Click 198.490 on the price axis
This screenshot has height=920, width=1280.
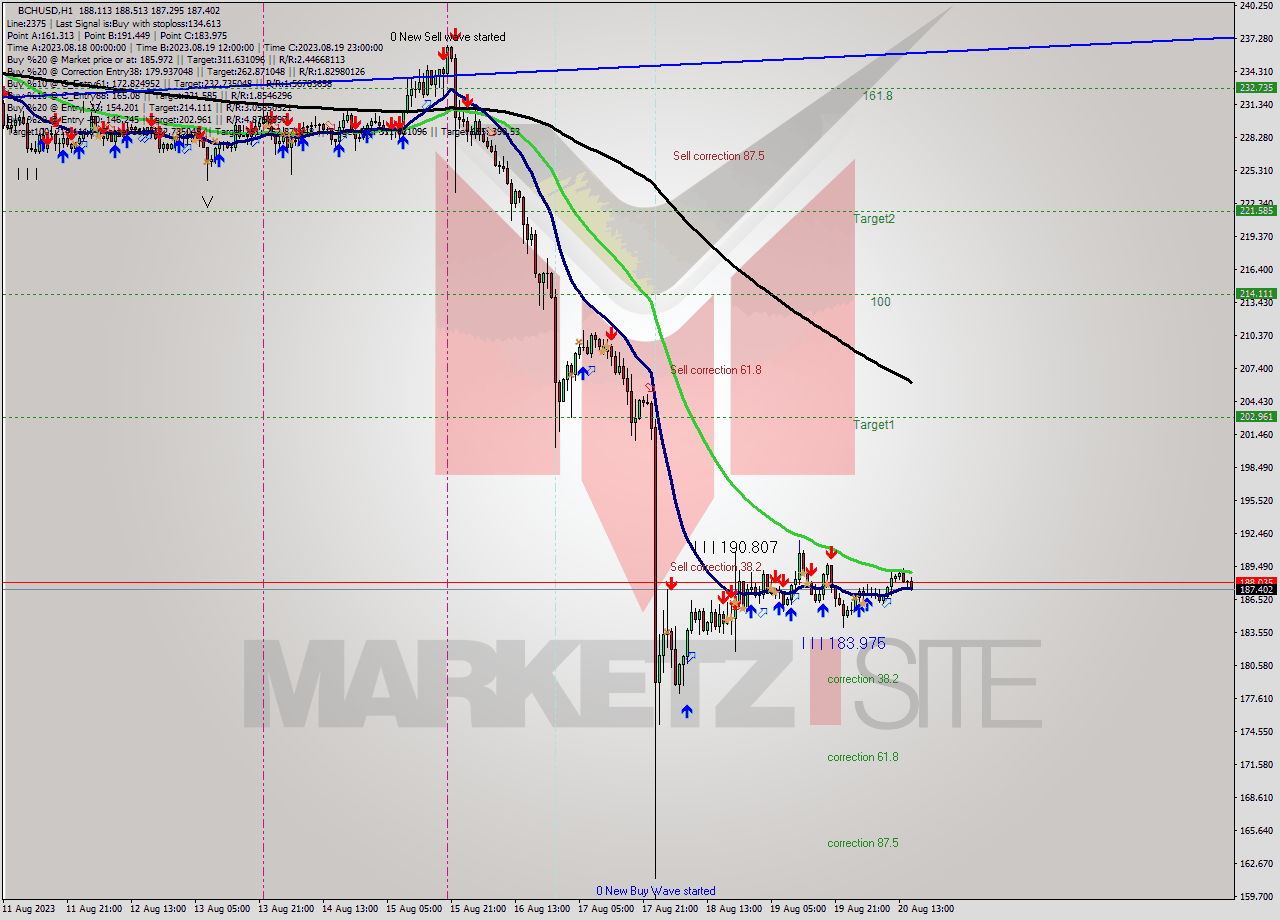[1256, 467]
